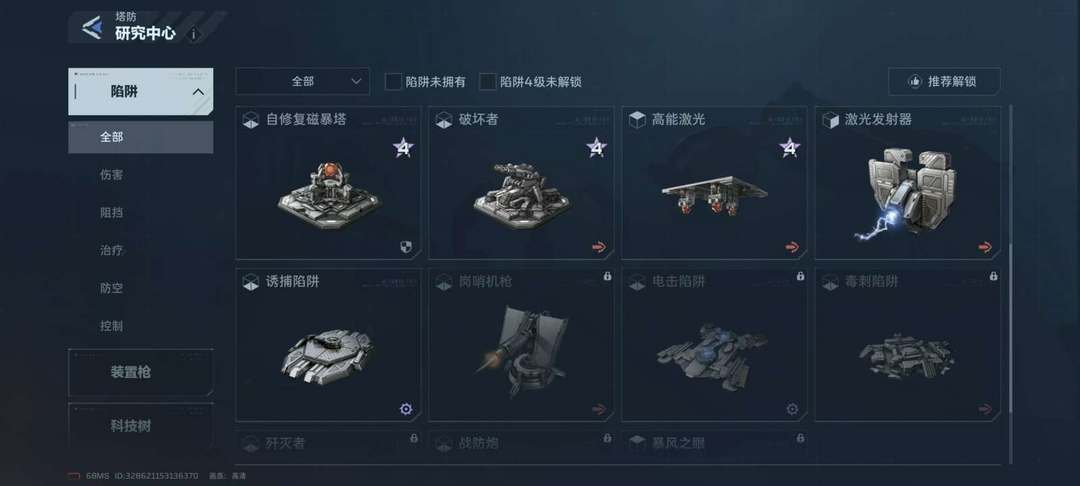Collapse the 陷阱 category section

[141, 92]
